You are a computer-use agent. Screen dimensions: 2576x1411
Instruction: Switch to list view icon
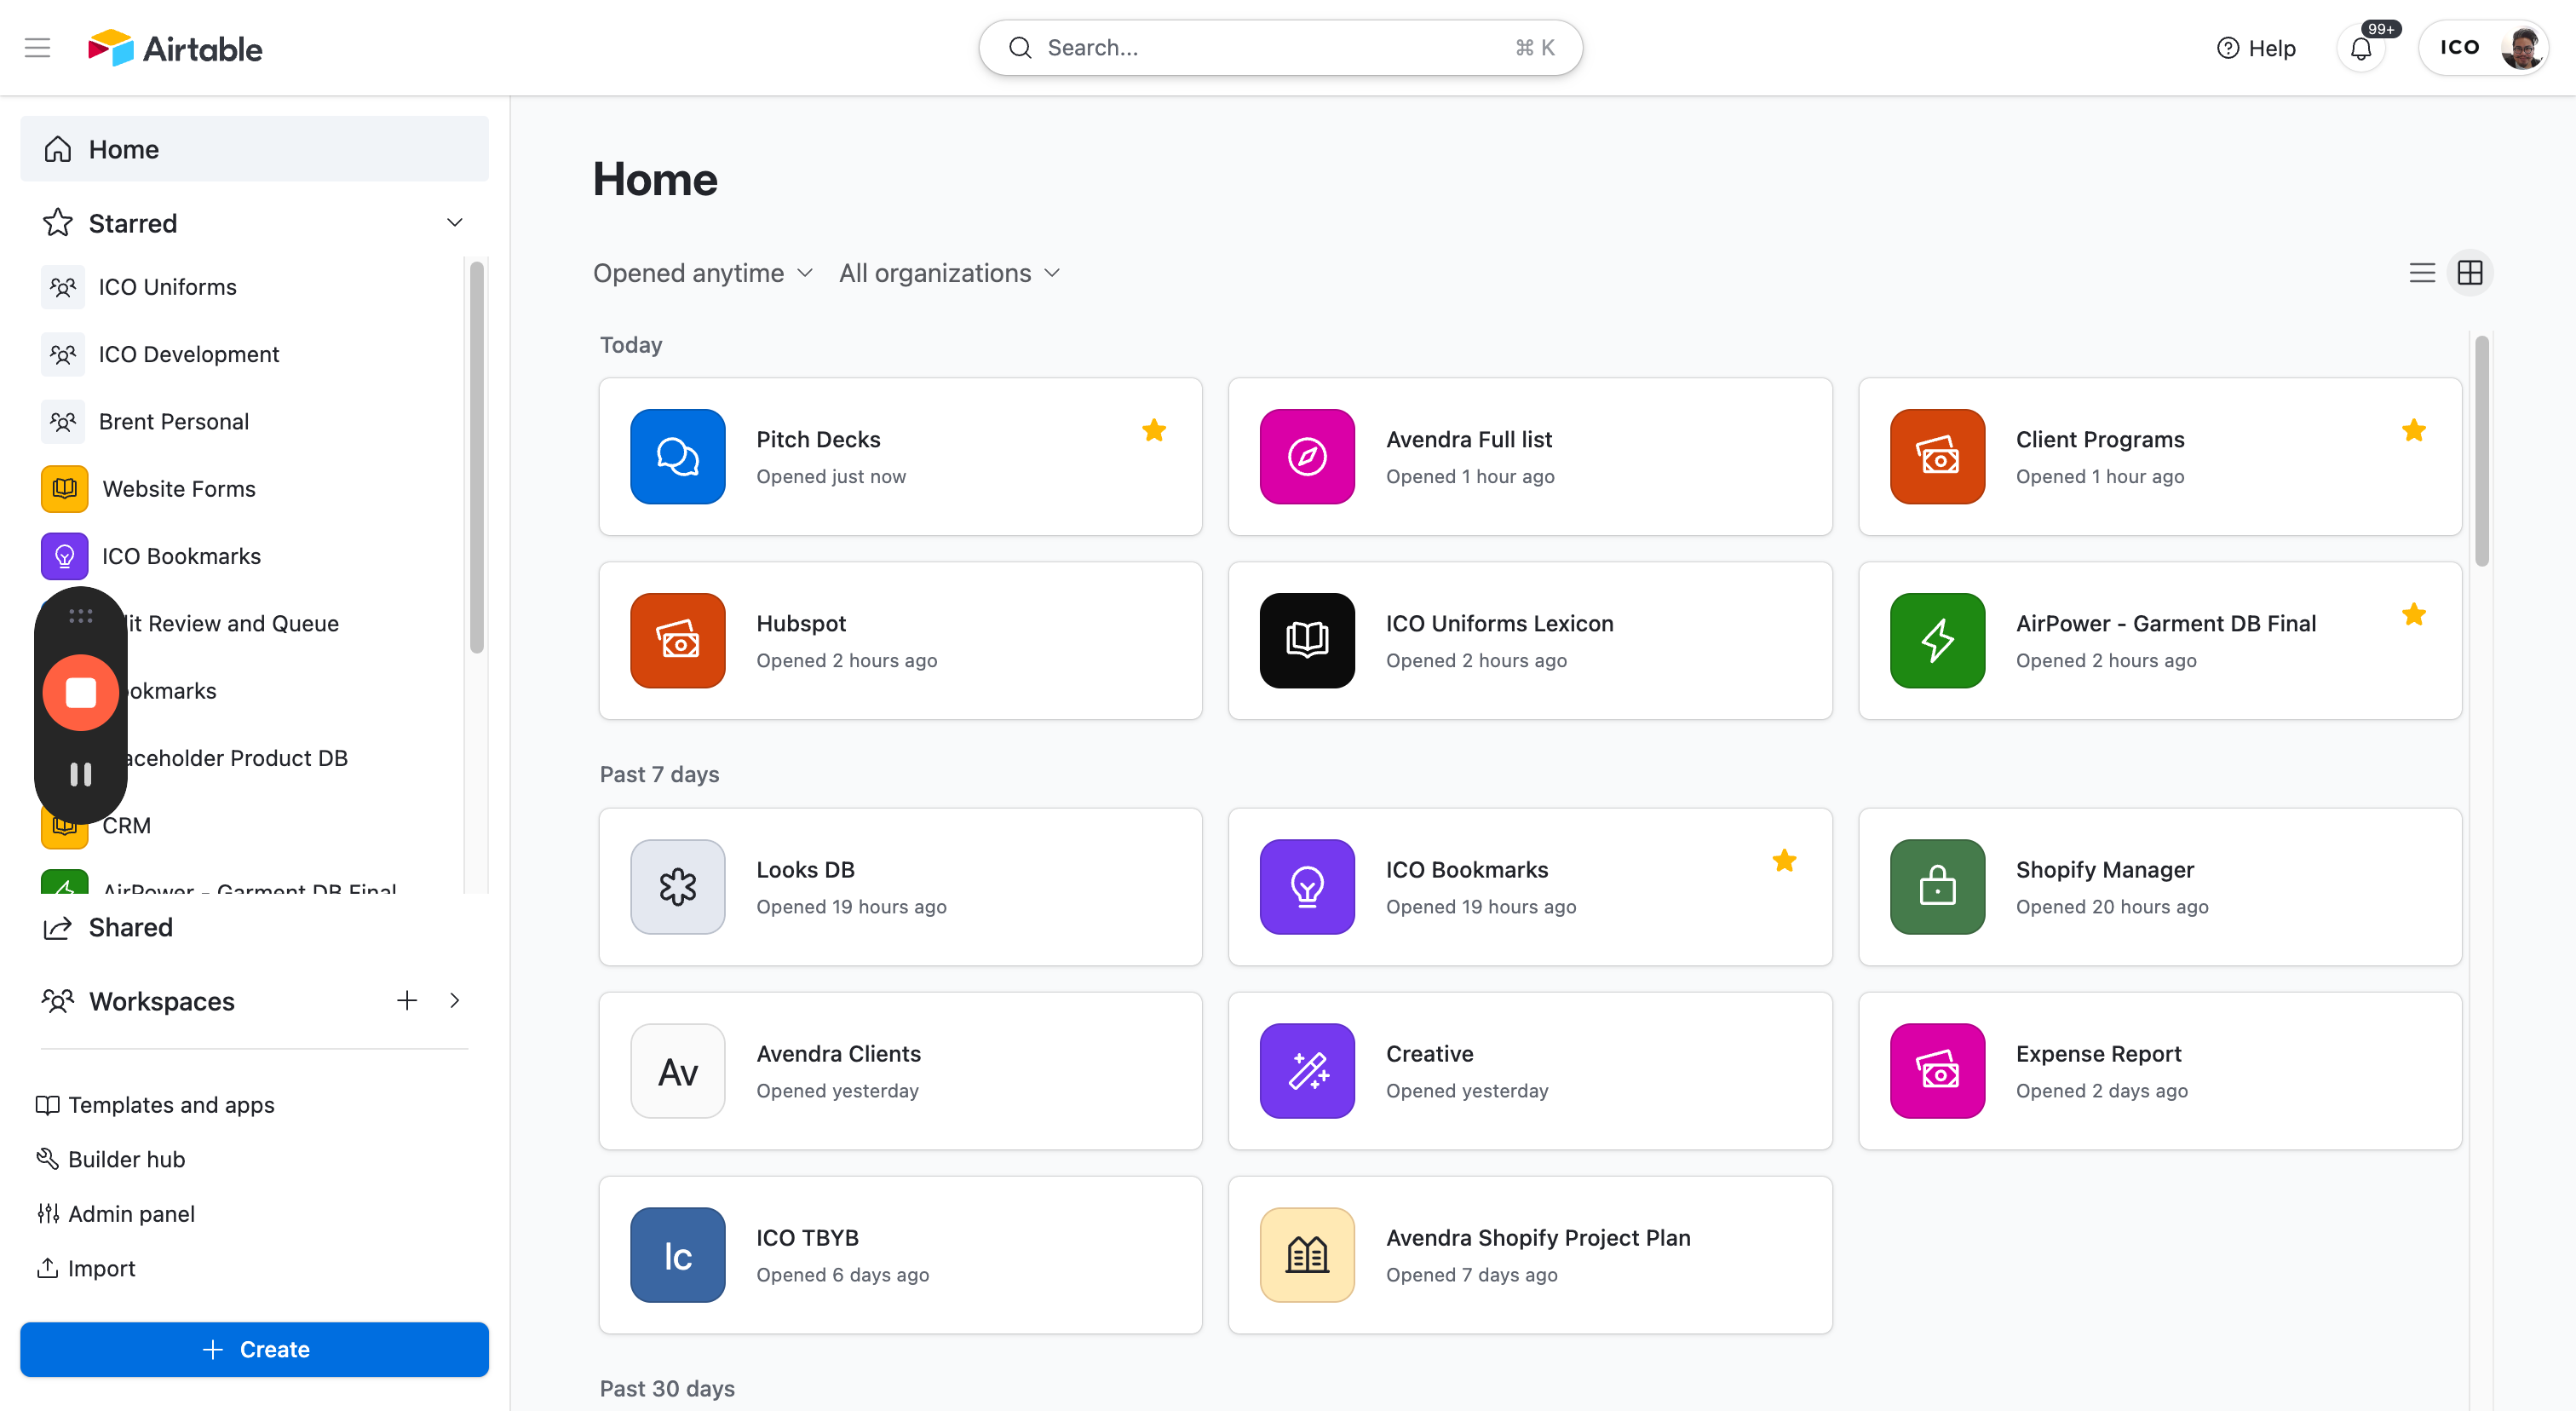[x=2421, y=273]
